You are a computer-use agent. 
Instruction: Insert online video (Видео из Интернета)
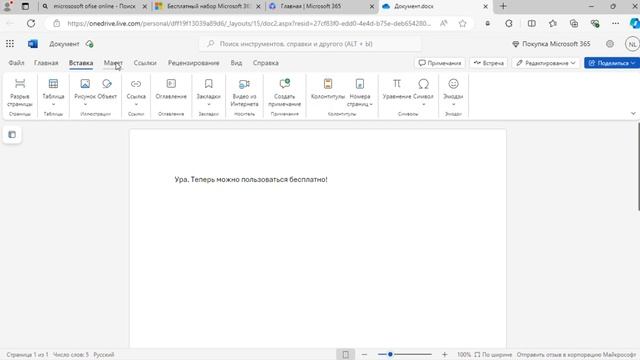(244, 93)
